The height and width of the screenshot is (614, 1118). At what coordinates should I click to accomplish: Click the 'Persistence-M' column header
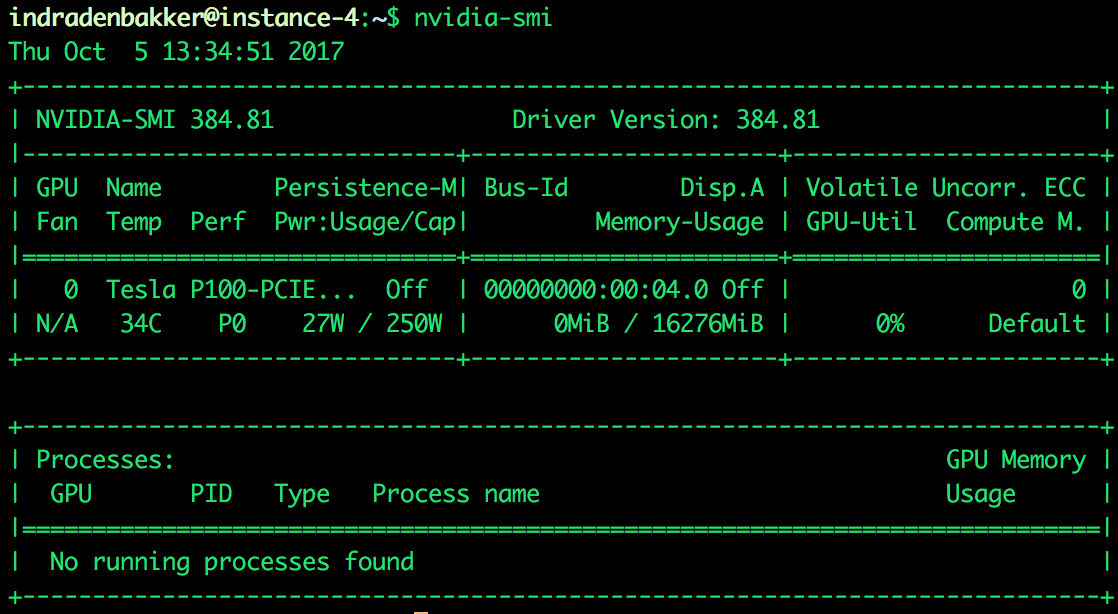coord(366,188)
